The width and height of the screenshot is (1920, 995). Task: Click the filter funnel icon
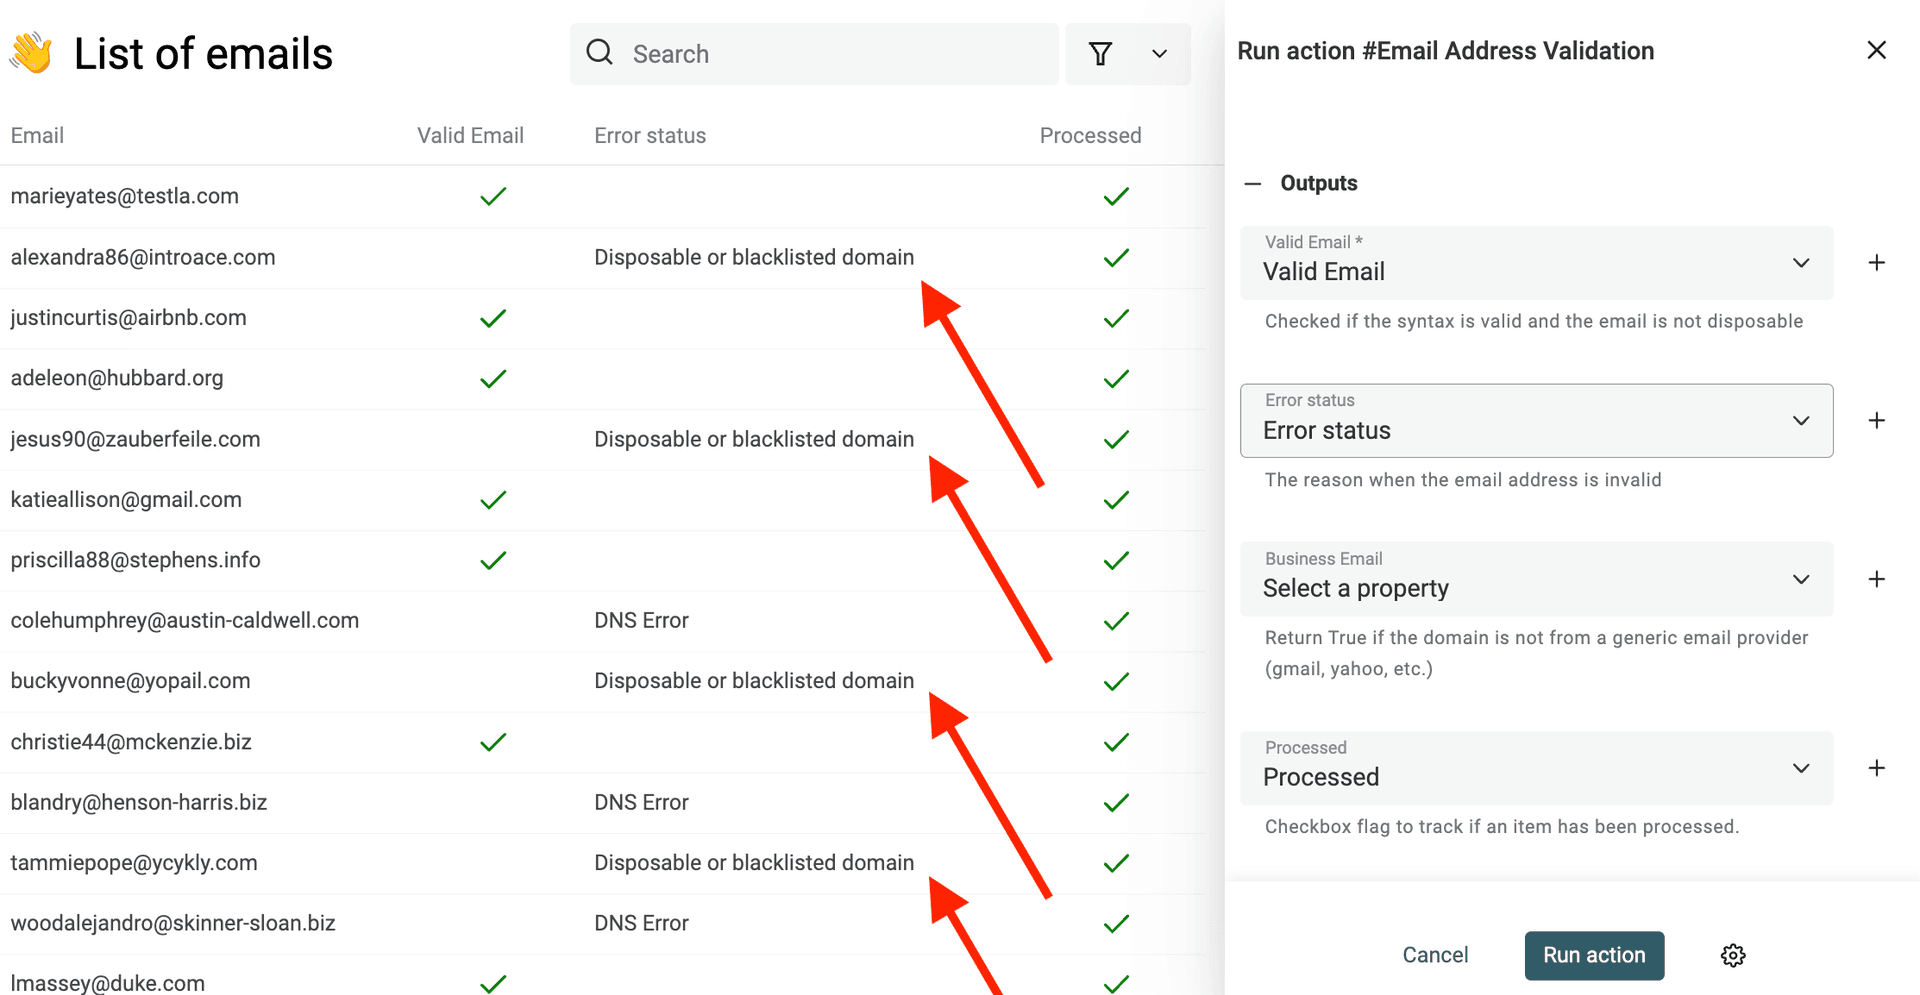(x=1100, y=54)
